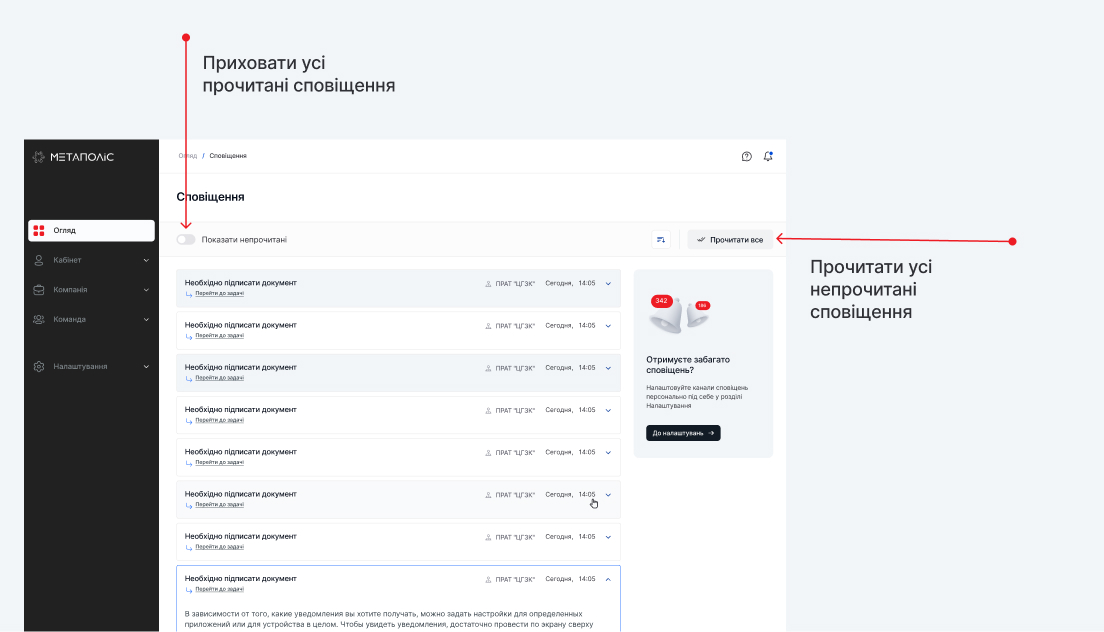Click the notification bell icon in header
1104x632 pixels.
(768, 156)
